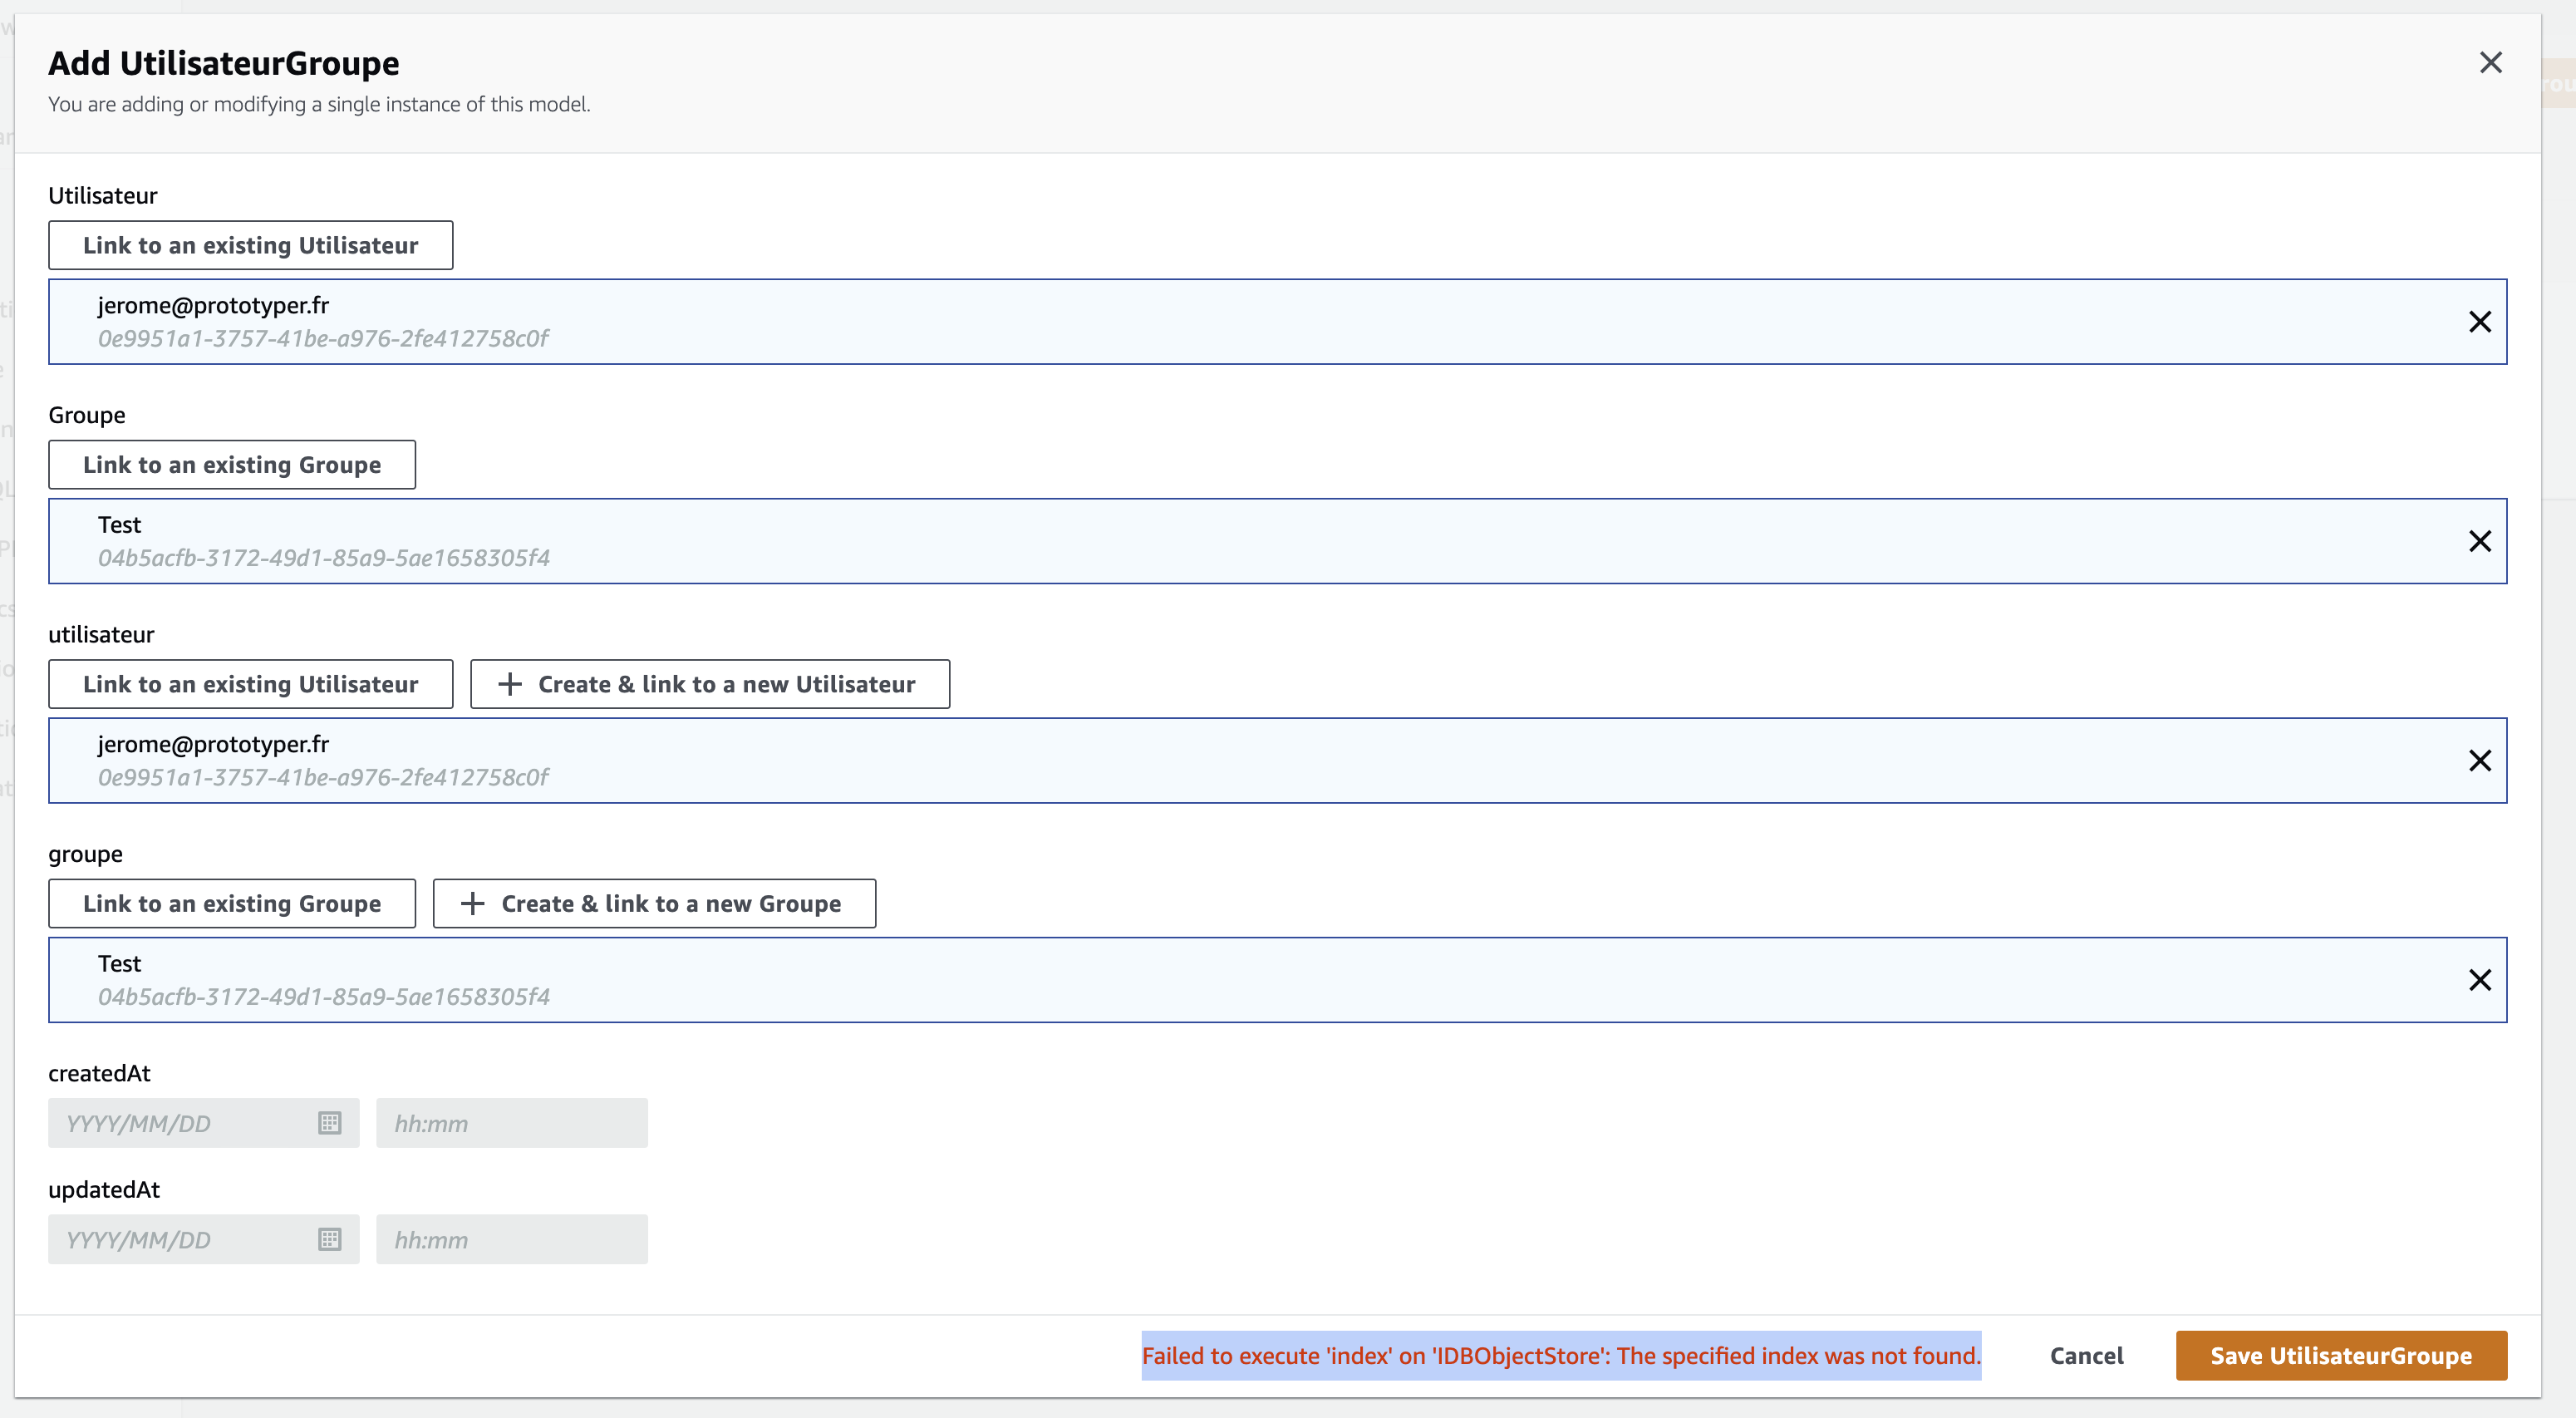
Task: Select Create & link to a new Groupe
Action: click(654, 903)
